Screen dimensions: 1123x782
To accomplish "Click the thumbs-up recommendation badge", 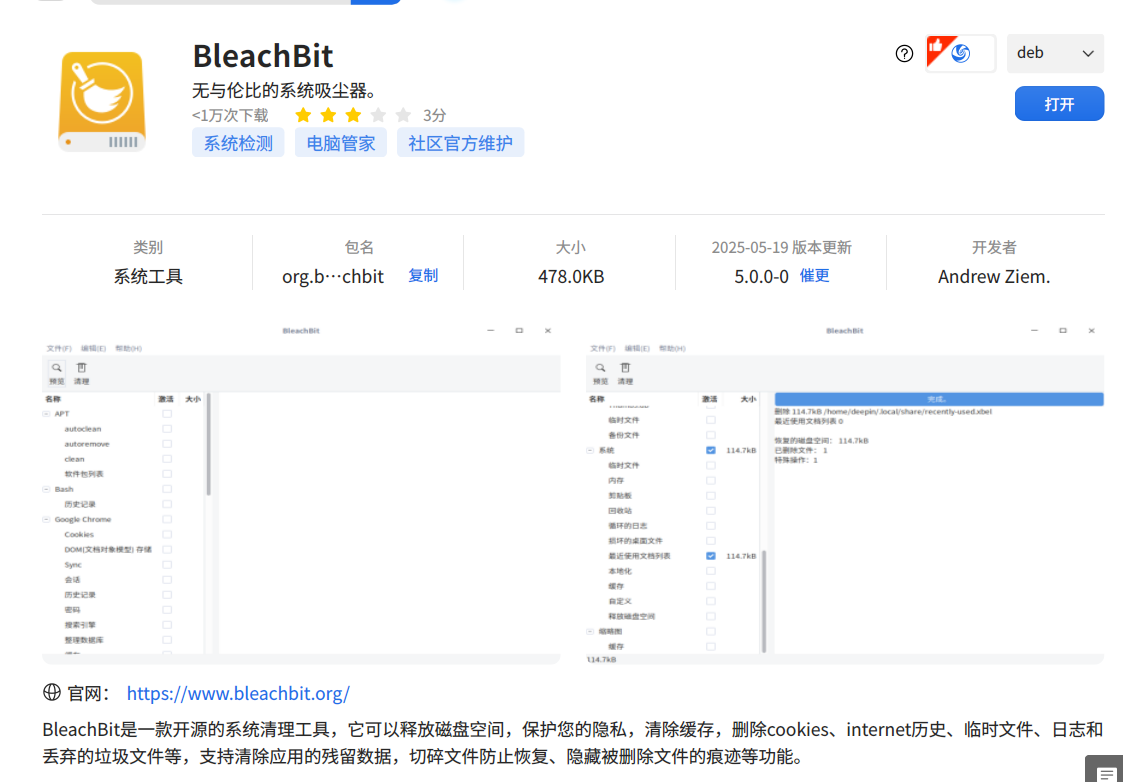I will pos(960,53).
